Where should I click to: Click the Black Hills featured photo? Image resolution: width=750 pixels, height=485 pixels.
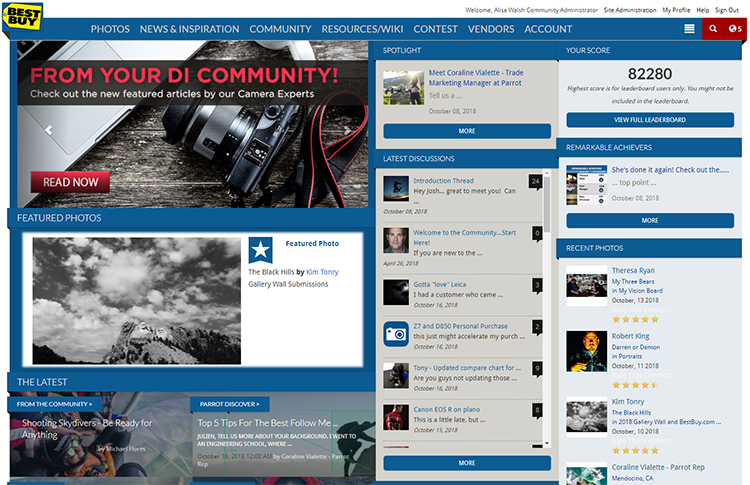[136, 301]
